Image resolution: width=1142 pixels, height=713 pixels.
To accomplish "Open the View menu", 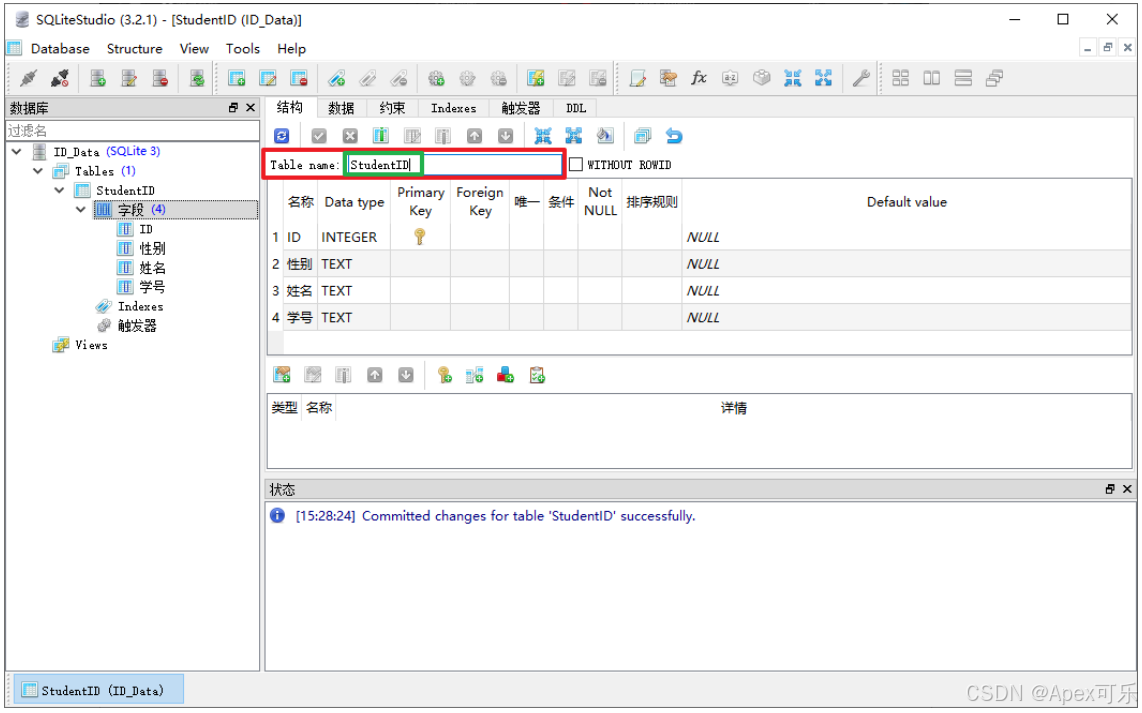I will (194, 49).
